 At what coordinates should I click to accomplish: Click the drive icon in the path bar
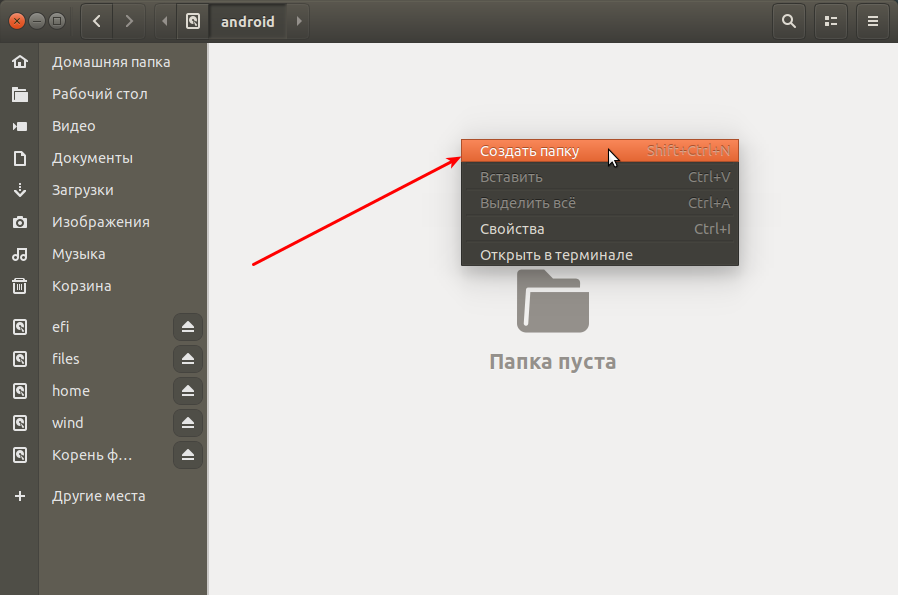[191, 21]
